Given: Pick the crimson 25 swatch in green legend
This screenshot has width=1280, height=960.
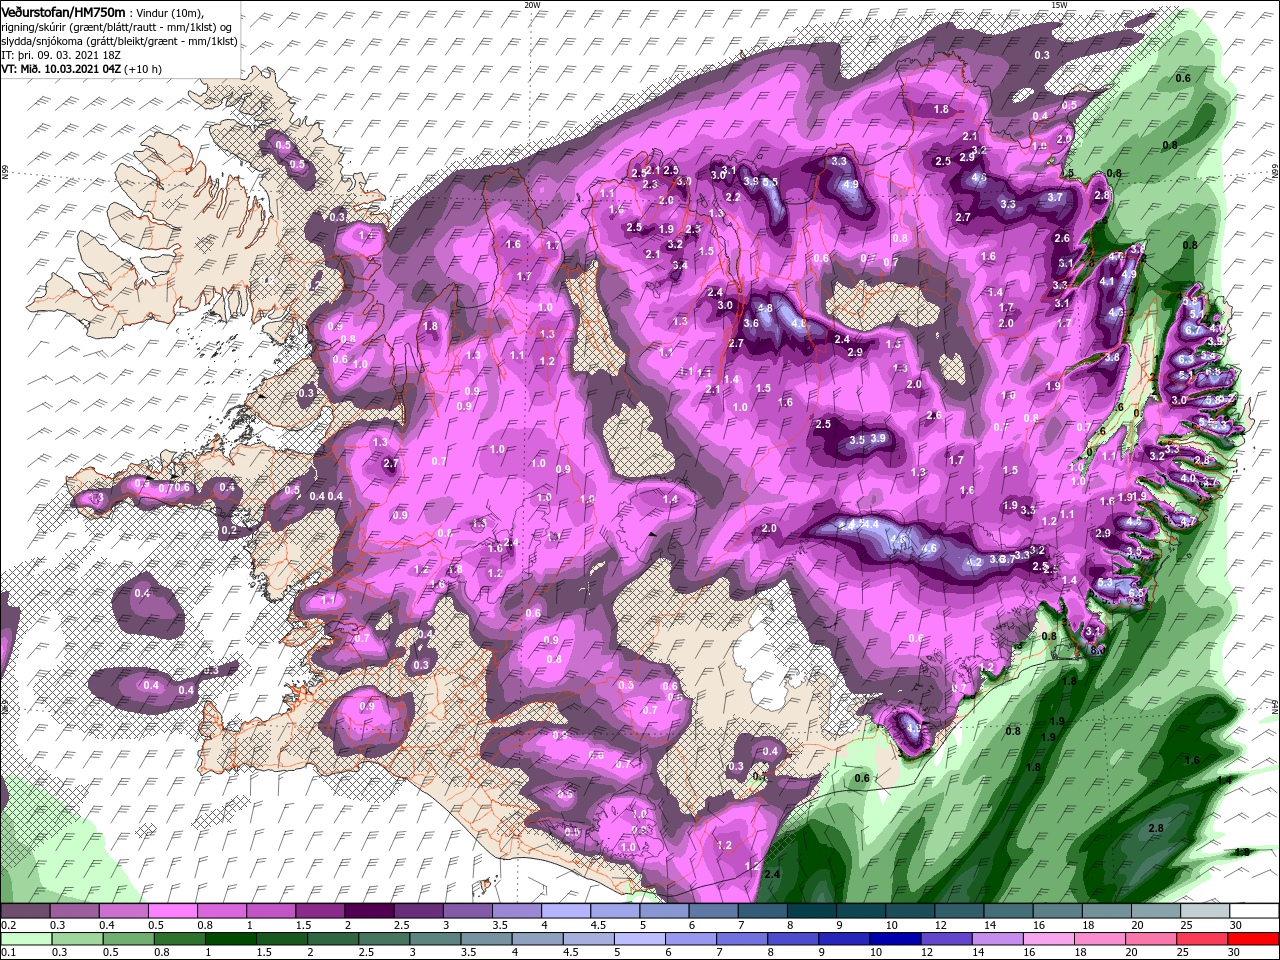Looking at the screenshot, I should [1204, 938].
